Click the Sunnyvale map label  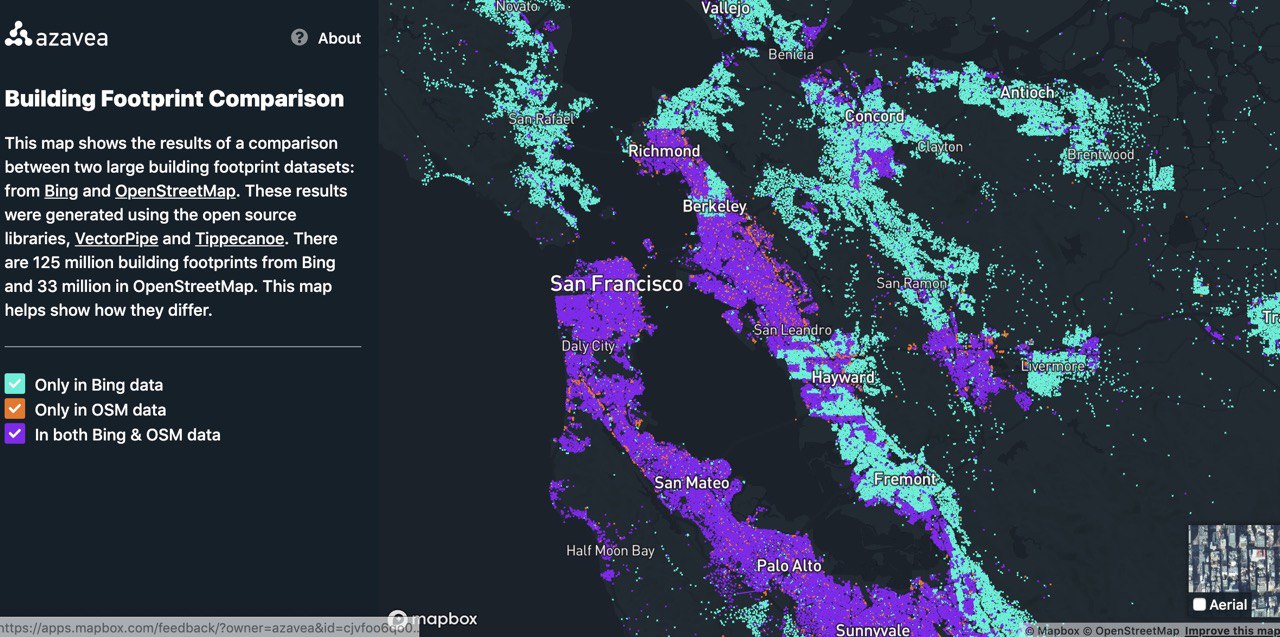pyautogui.click(x=873, y=629)
